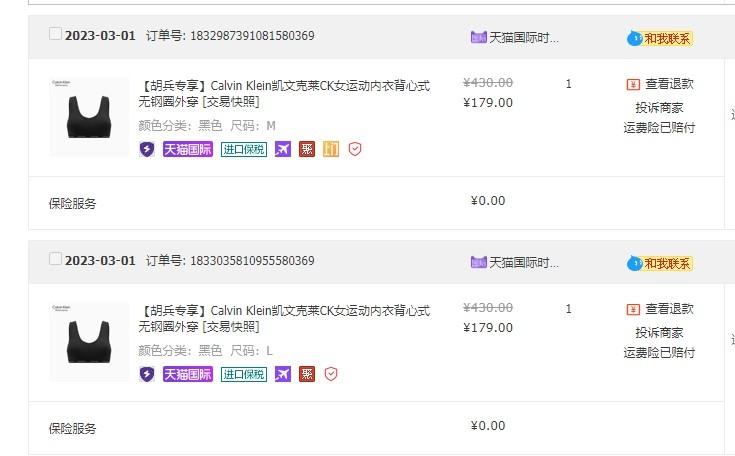Click 和我联系 button for first order
The width and height of the screenshot is (735, 456).
(x=660, y=38)
